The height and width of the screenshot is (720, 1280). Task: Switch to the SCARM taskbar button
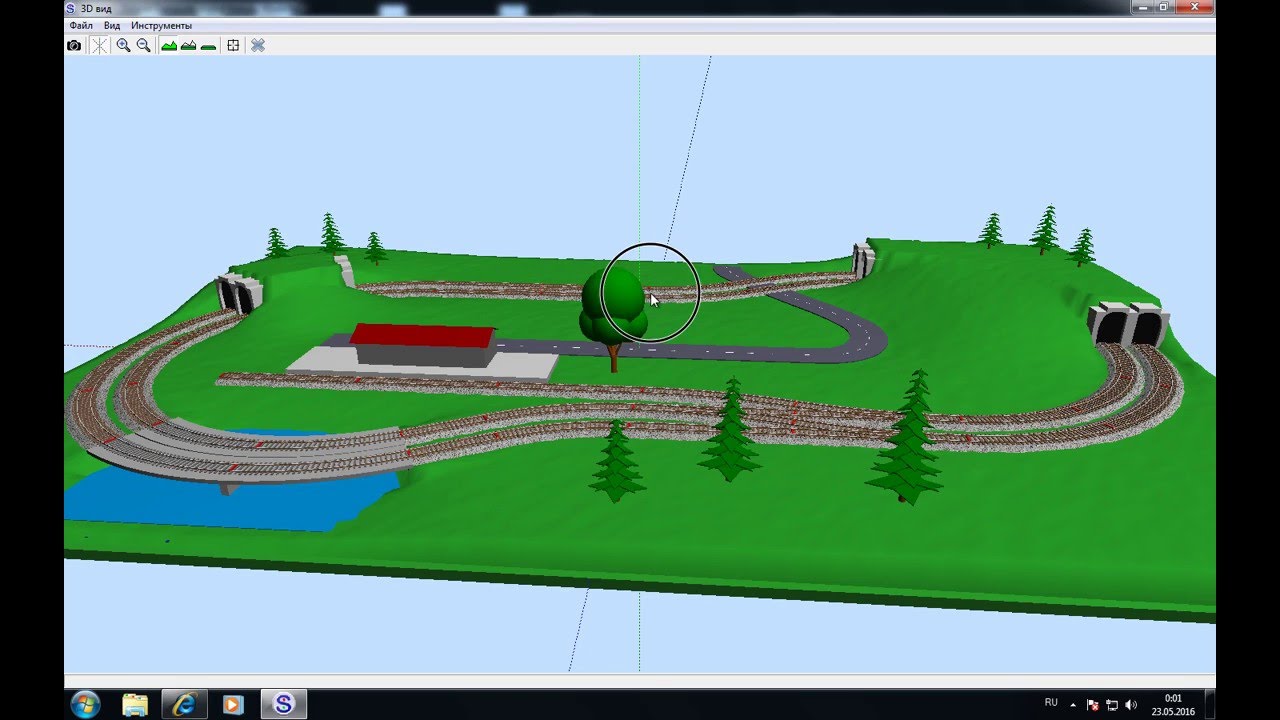click(284, 704)
